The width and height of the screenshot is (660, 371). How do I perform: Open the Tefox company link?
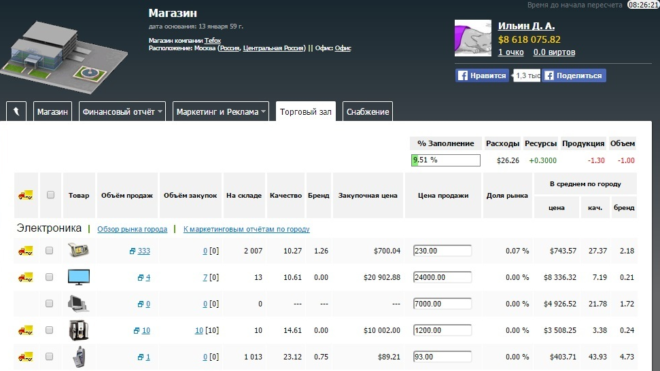[213, 40]
